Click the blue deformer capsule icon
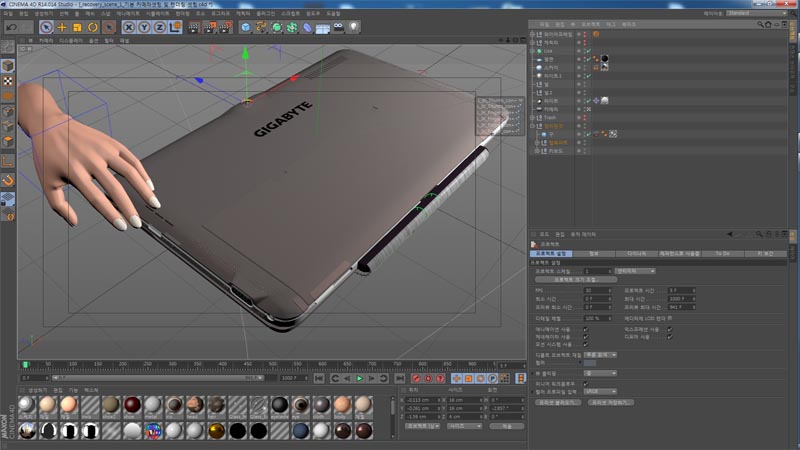Viewport: 800px width, 450px height. tap(307, 27)
